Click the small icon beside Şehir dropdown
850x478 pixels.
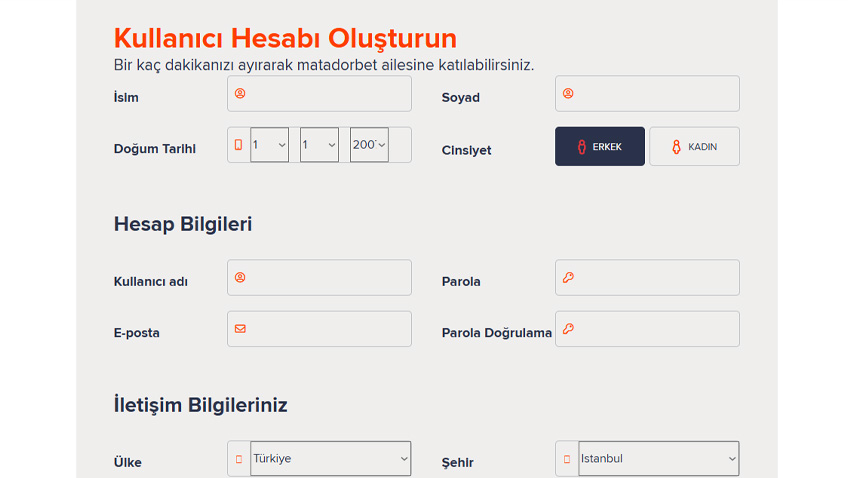(x=566, y=459)
